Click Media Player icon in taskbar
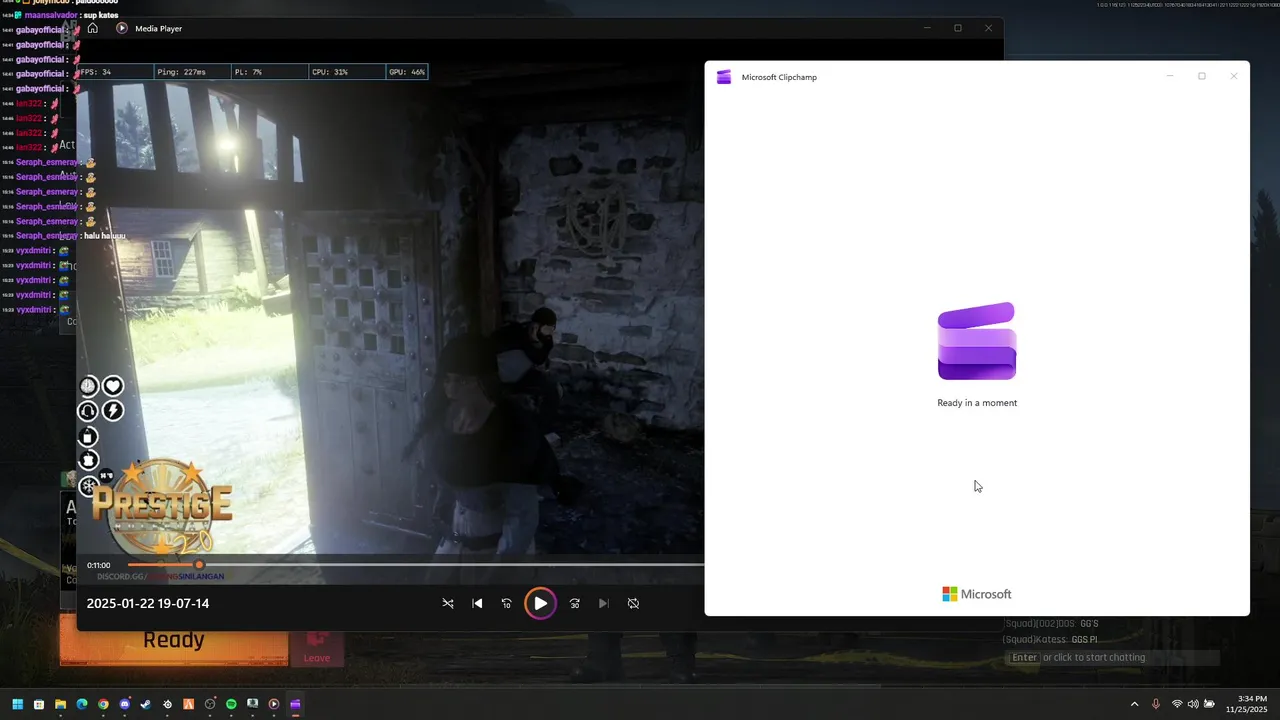 click(x=274, y=704)
